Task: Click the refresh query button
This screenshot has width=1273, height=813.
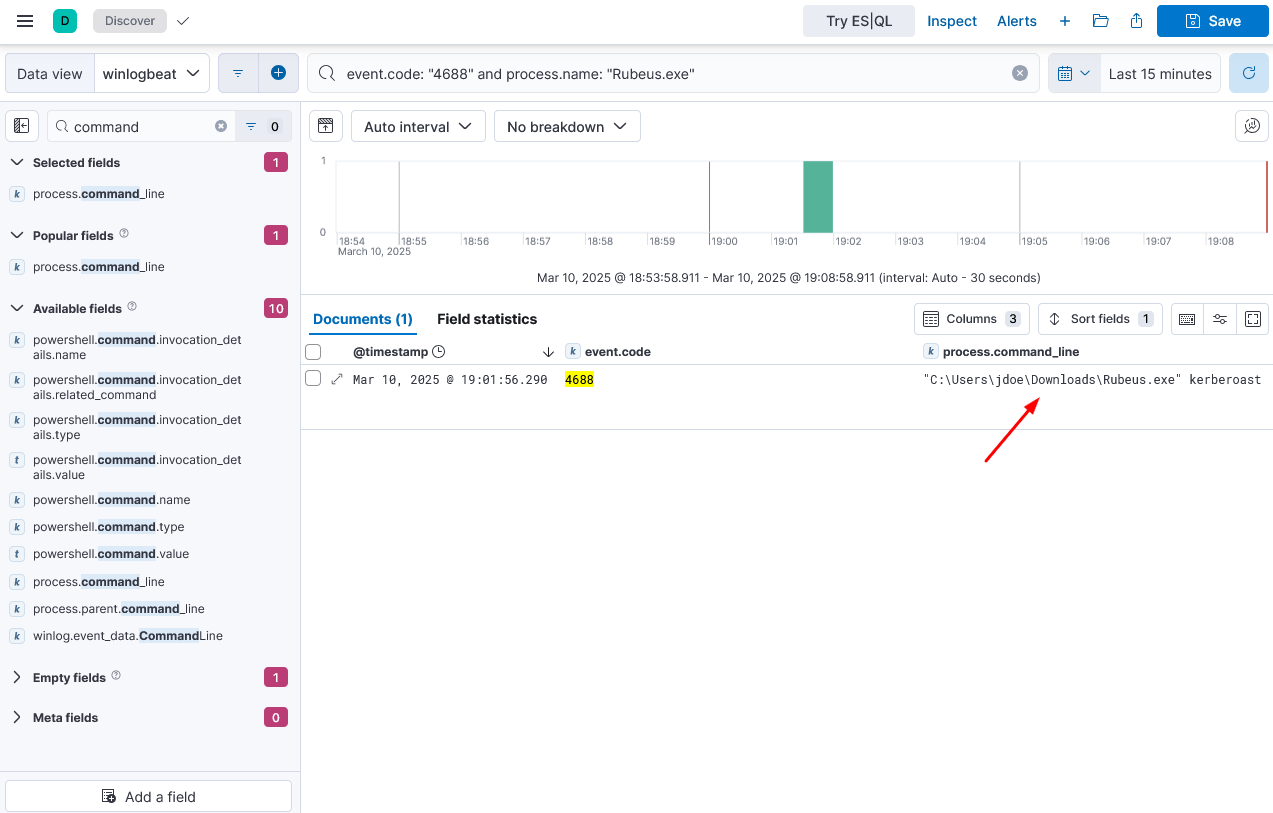Action: [1248, 73]
